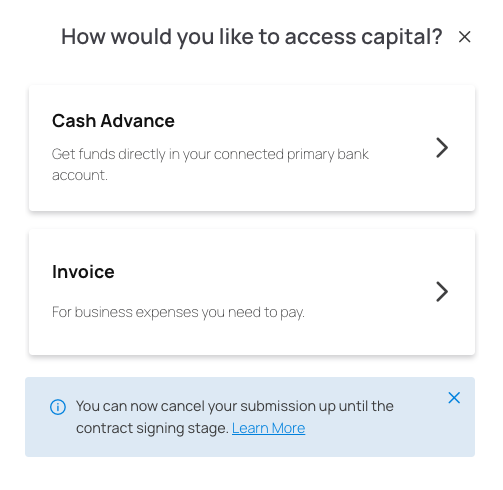Click the Cash Advance chevron arrow
The width and height of the screenshot is (503, 490).
[x=442, y=148]
